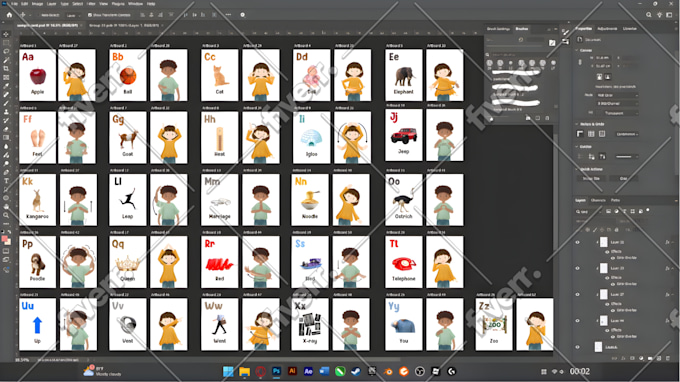The width and height of the screenshot is (680, 382).
Task: Open the color Mode dropdown in Properties
Action: [x=617, y=95]
